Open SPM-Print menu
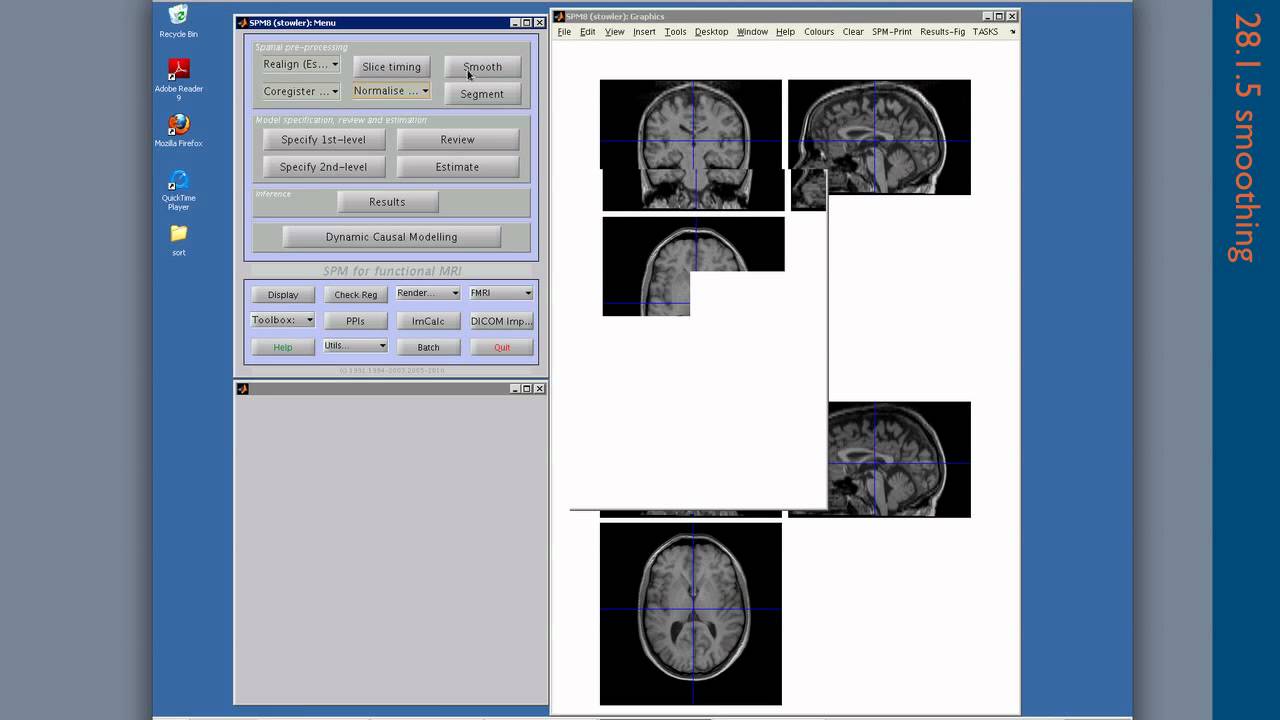 [x=892, y=32]
